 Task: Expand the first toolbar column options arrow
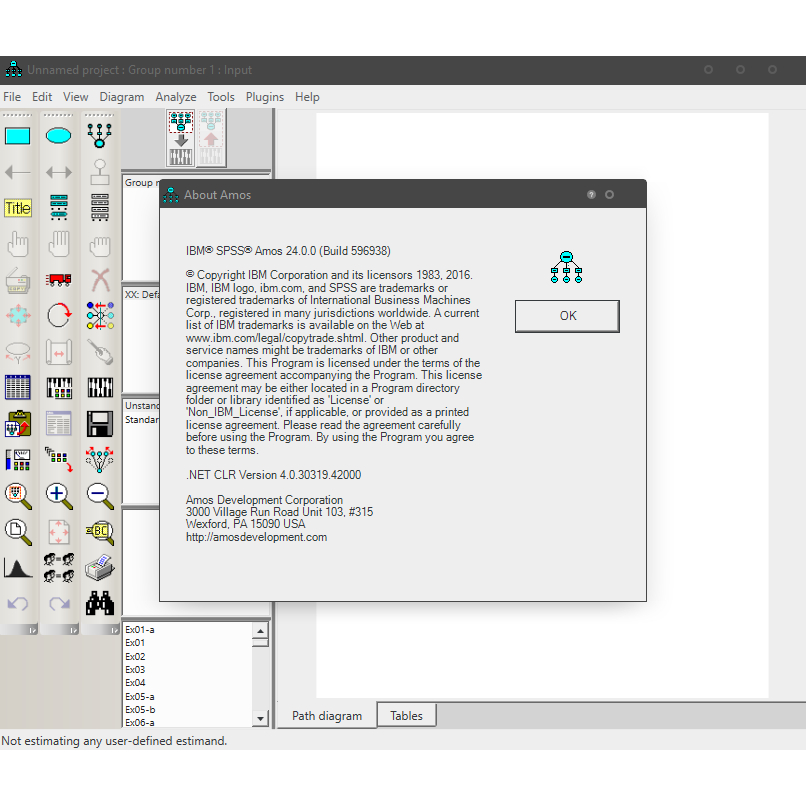[31, 630]
